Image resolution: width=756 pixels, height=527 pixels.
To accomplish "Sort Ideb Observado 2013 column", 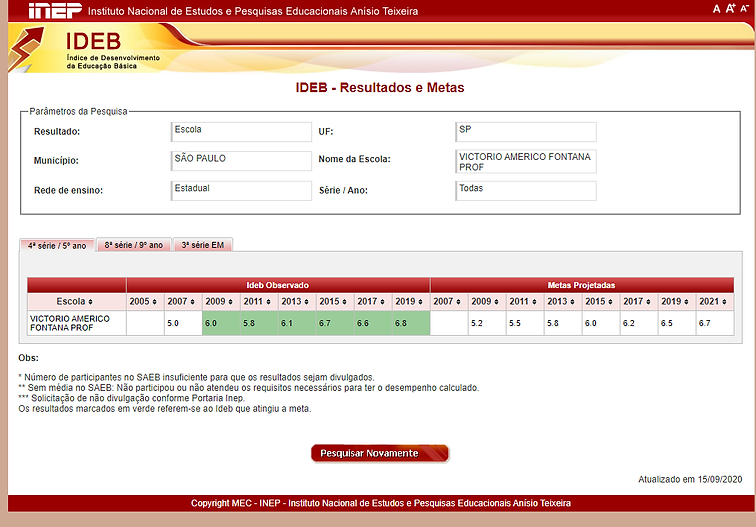I will point(307,302).
